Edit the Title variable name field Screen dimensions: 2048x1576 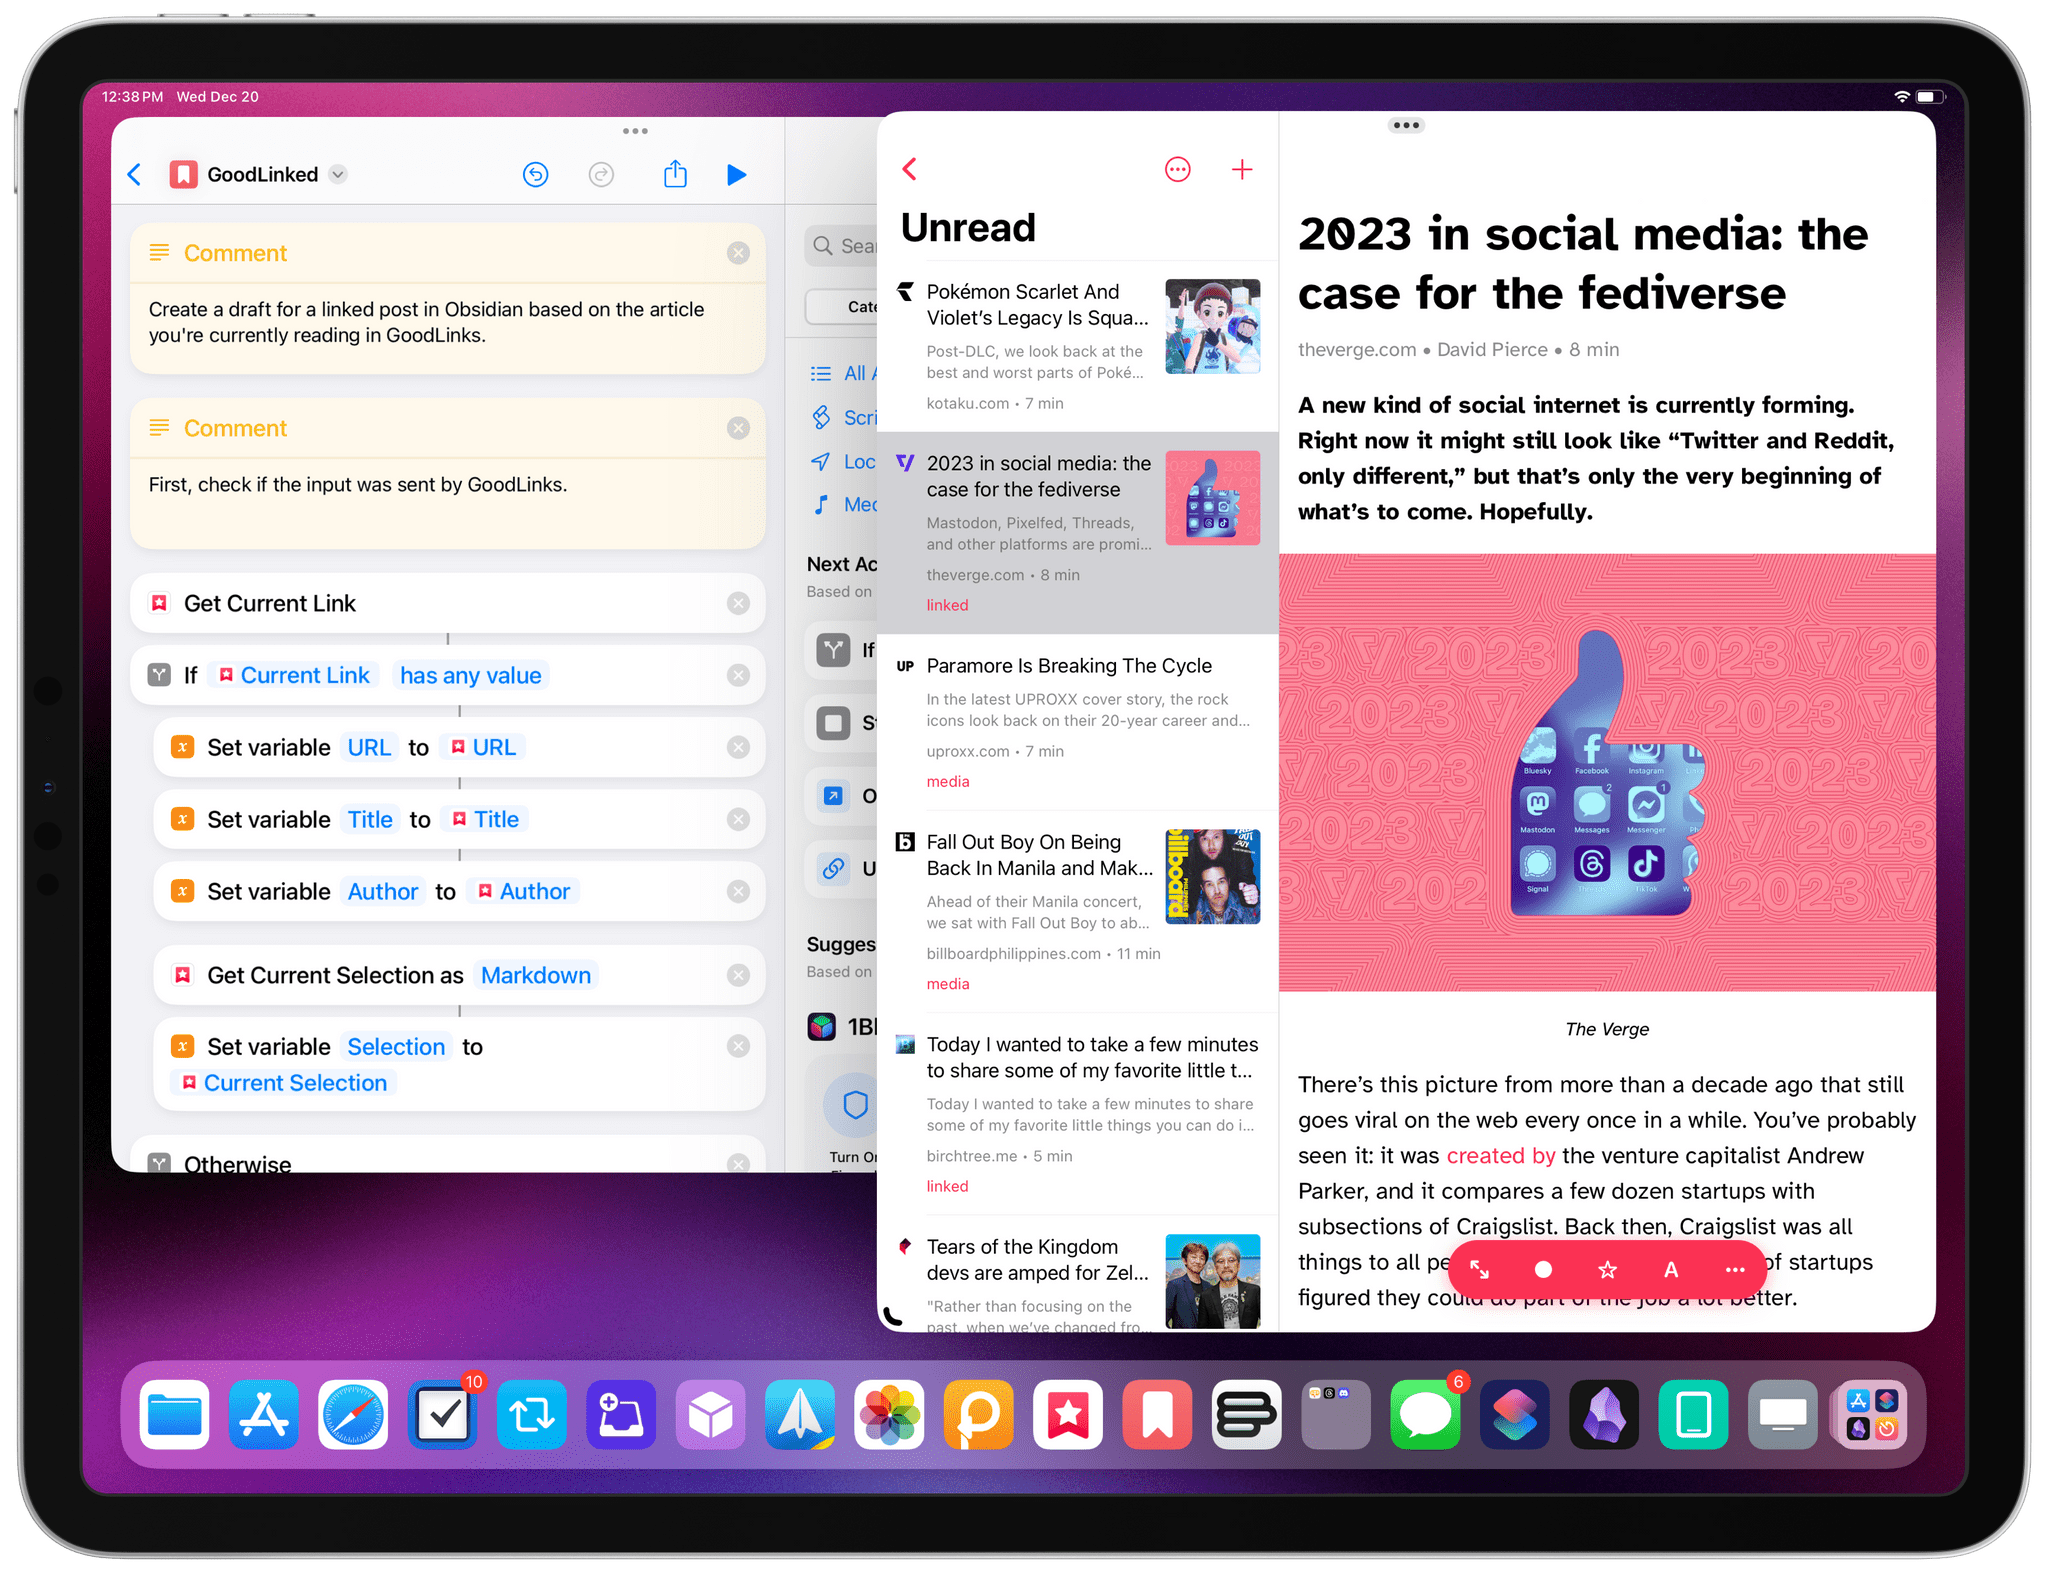pos(370,819)
